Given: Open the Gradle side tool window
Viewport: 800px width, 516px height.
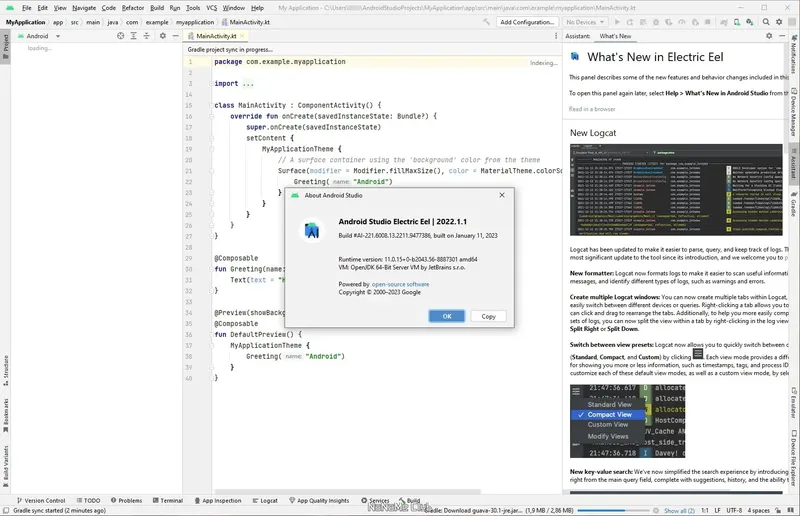Looking at the screenshot, I should point(794,204).
